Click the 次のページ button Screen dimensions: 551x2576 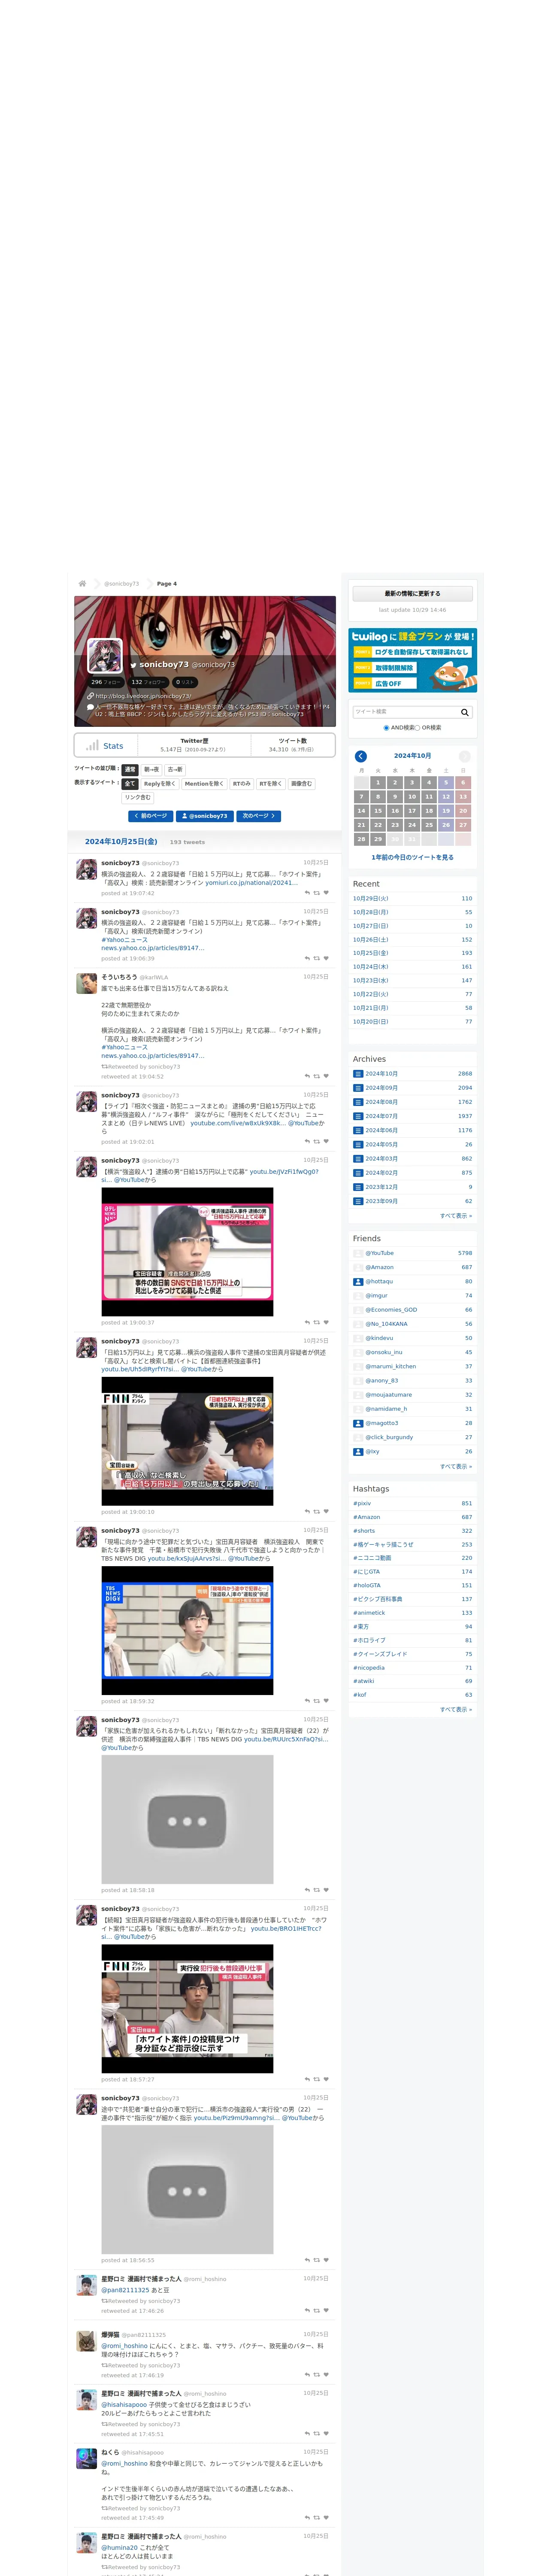point(259,816)
